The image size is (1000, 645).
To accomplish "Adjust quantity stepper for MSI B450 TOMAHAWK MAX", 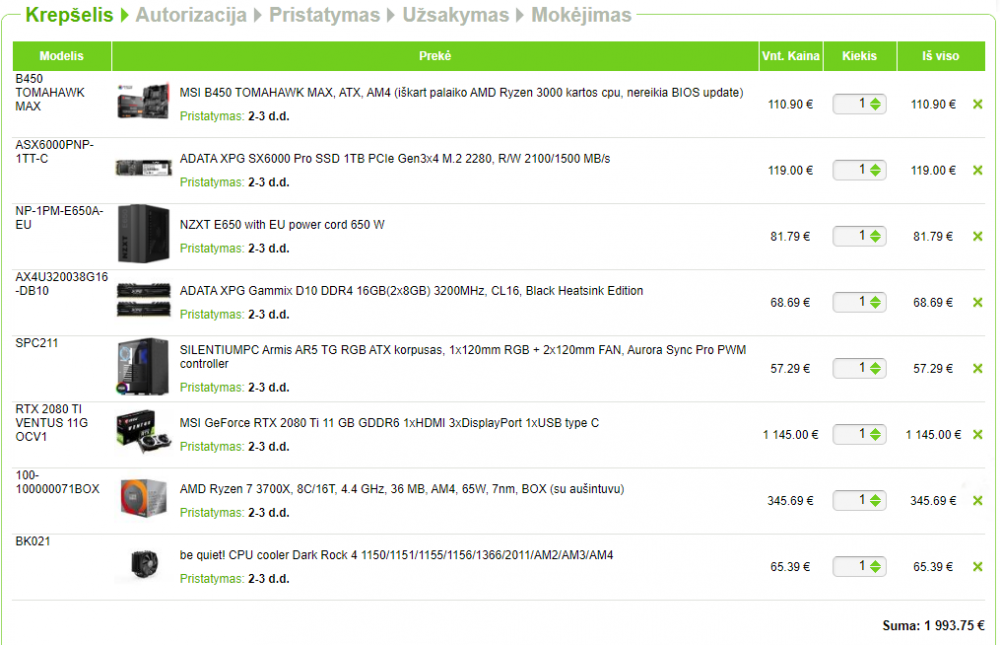I will click(x=875, y=104).
